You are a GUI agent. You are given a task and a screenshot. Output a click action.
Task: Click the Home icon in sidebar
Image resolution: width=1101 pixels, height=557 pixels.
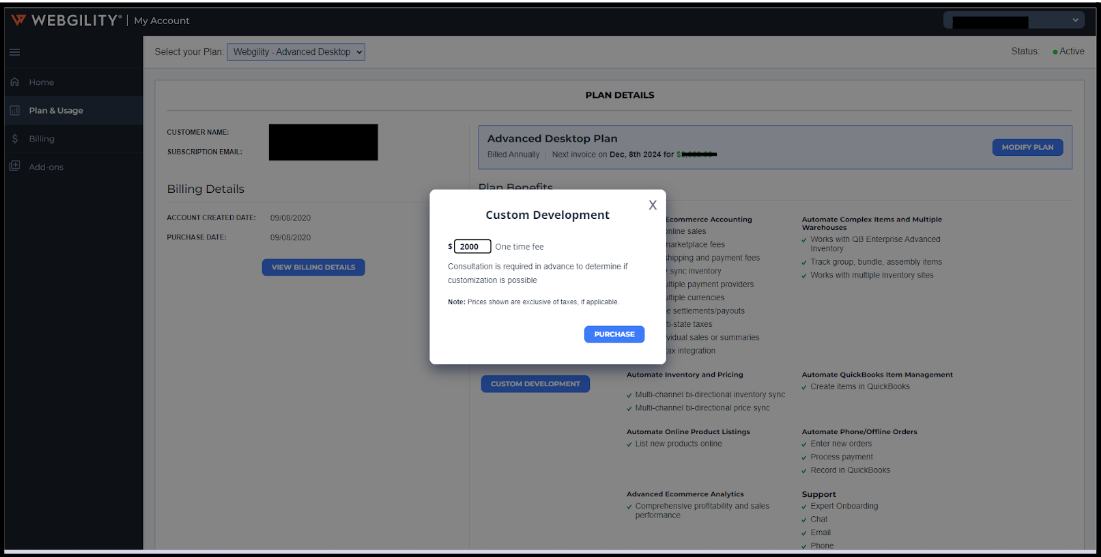tap(15, 82)
